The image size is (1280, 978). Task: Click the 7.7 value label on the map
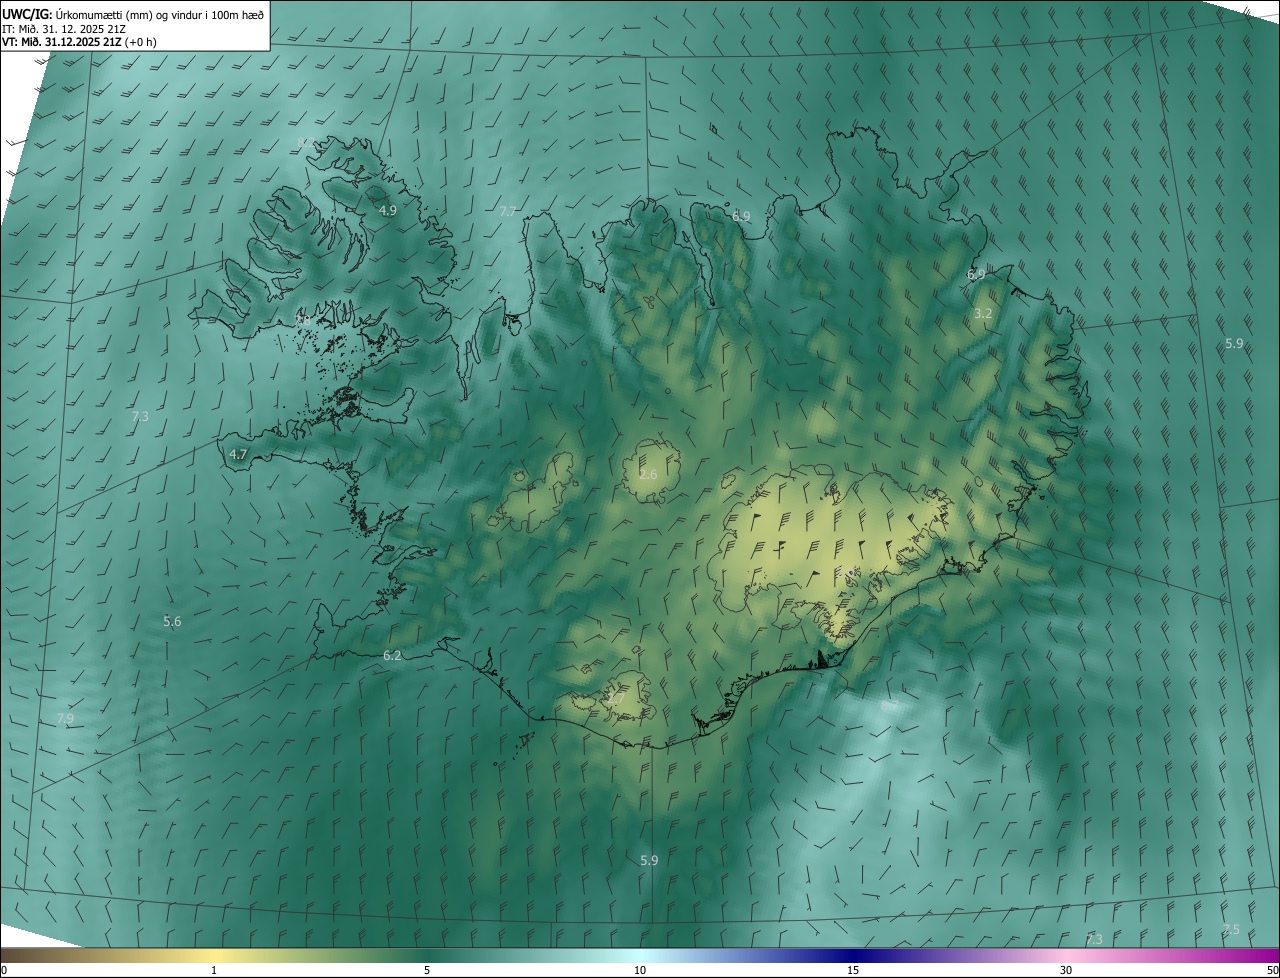coord(508,211)
